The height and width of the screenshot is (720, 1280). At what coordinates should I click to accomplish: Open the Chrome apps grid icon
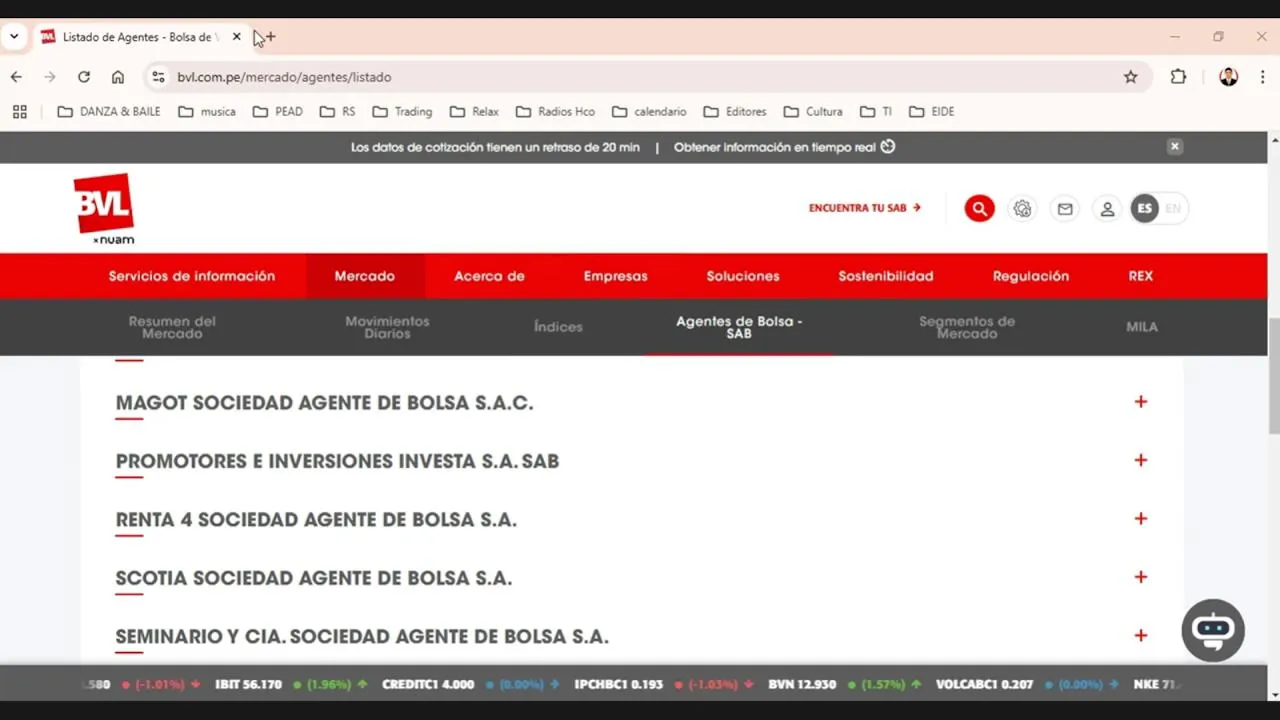(x=19, y=112)
